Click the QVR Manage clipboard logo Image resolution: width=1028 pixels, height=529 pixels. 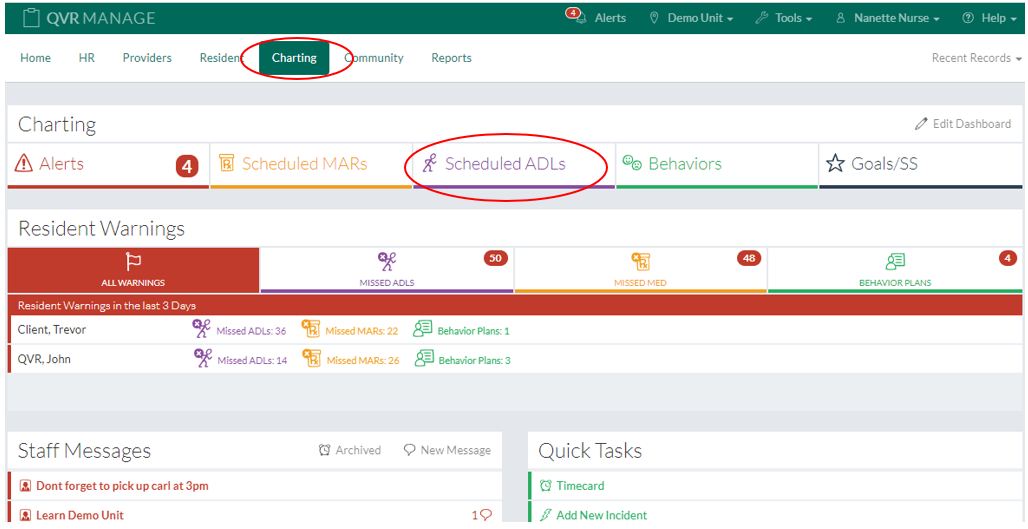(x=31, y=17)
